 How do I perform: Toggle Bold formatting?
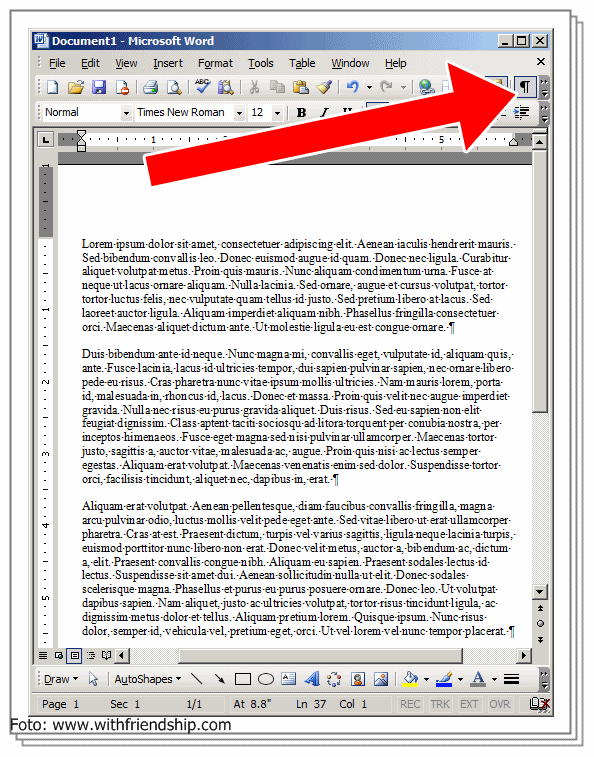(x=301, y=112)
